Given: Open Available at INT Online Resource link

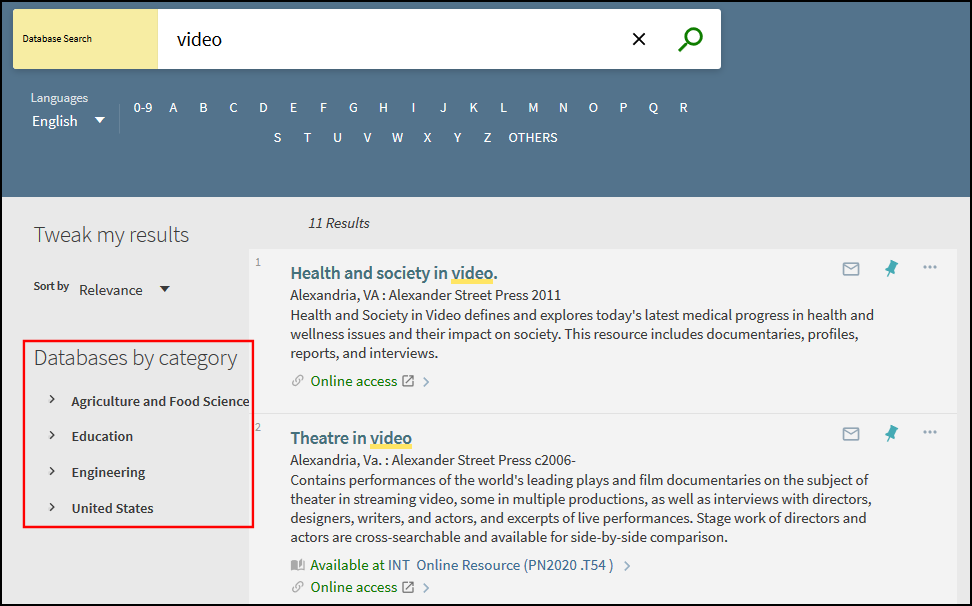Looking at the screenshot, I should (461, 565).
